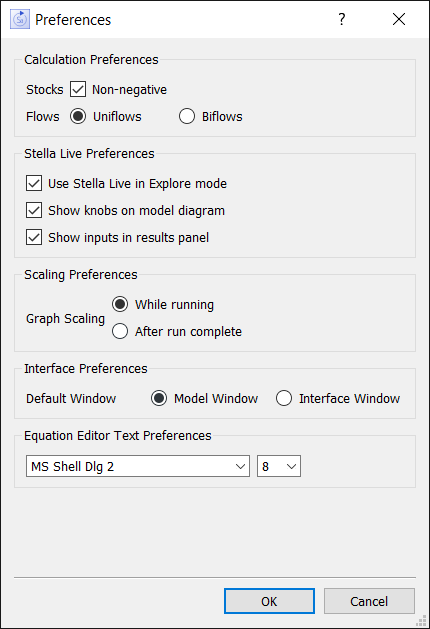
Task: Uncheck Non-negative stocks checkbox
Action: click(x=78, y=89)
